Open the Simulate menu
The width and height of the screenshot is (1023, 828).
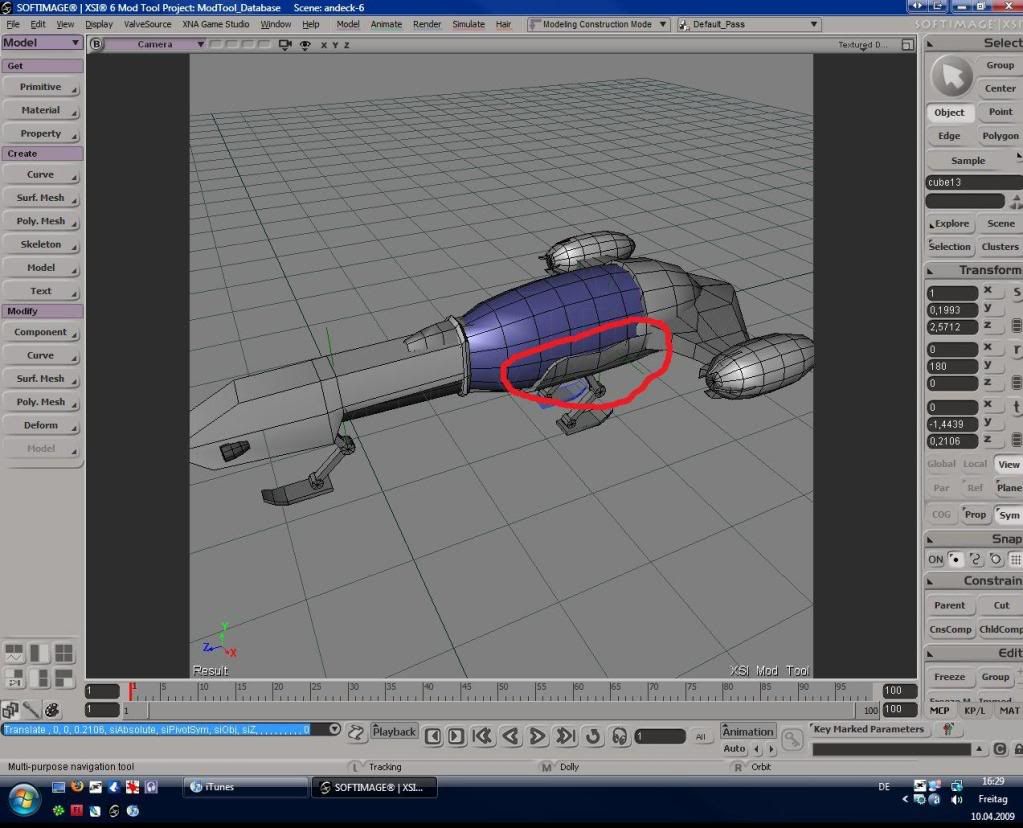click(468, 24)
